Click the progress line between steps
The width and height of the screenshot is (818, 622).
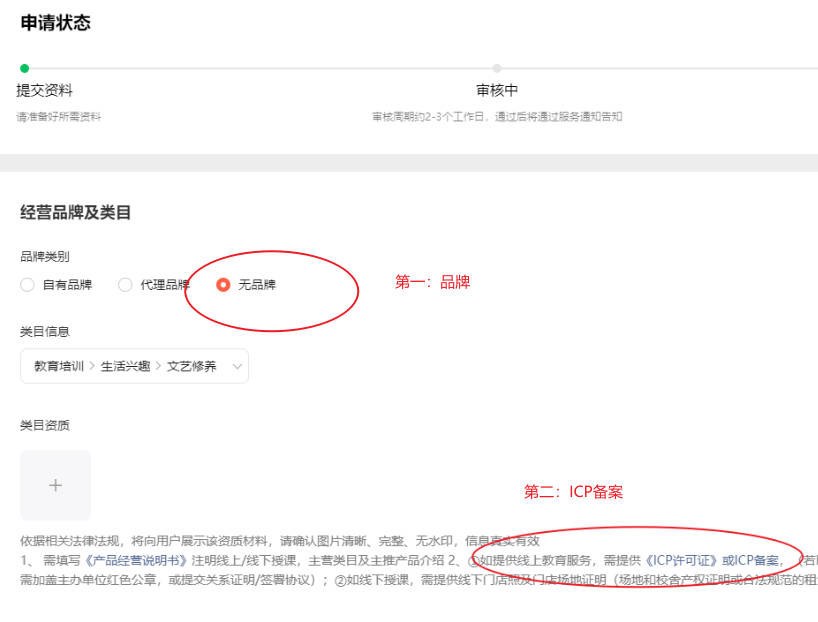click(260, 69)
